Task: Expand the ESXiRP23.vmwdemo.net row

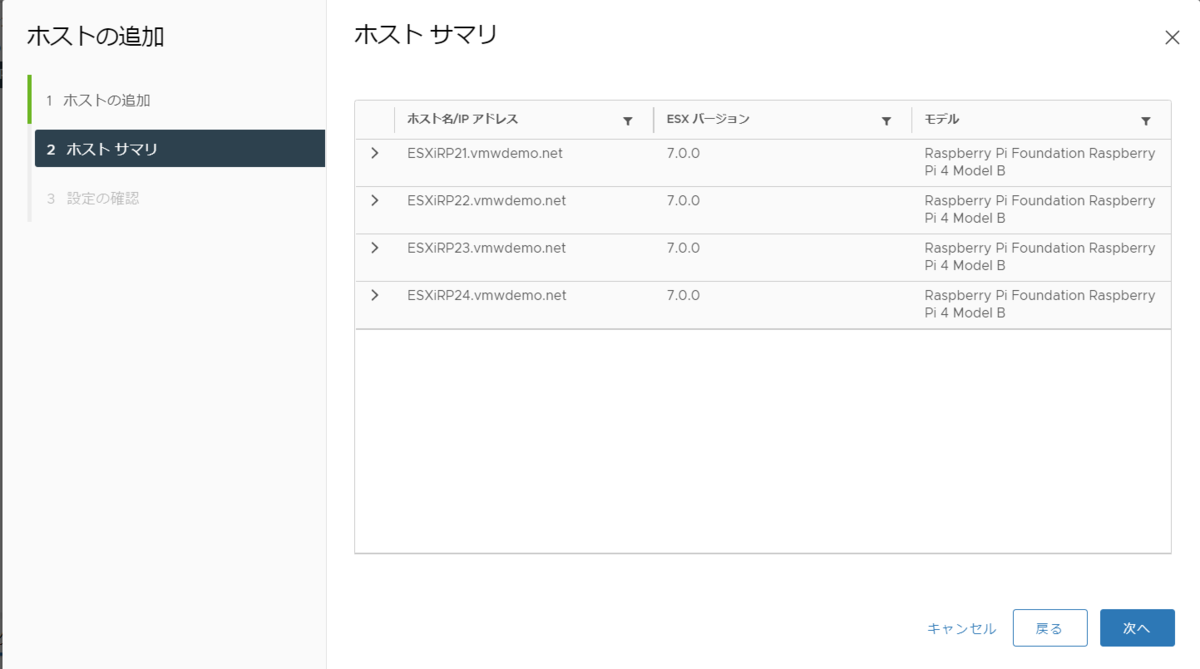Action: point(375,247)
